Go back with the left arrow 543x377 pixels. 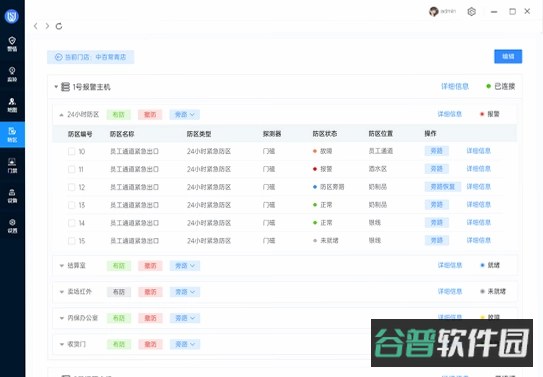pyautogui.click(x=36, y=26)
